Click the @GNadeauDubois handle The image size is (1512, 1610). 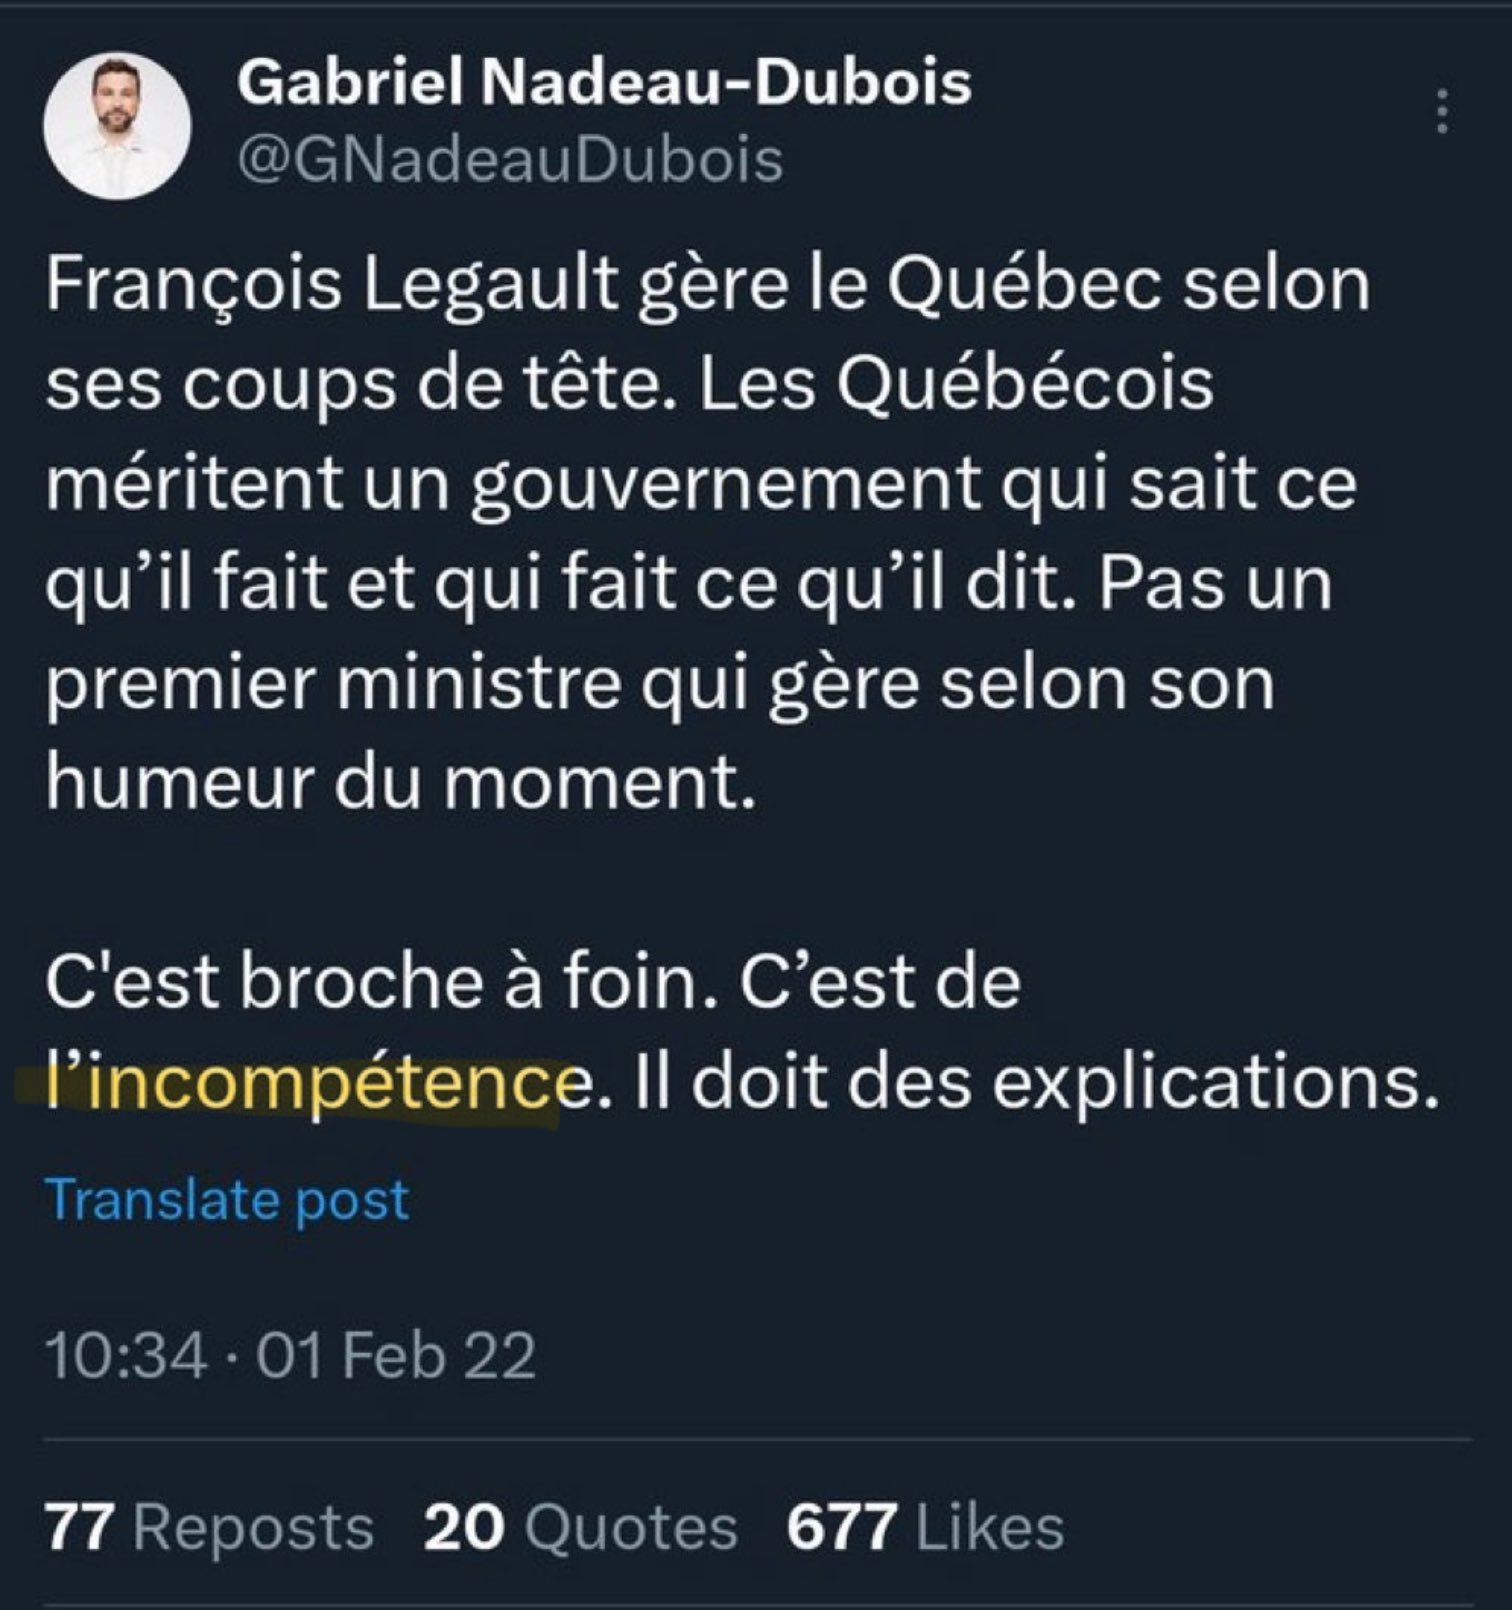[x=510, y=160]
